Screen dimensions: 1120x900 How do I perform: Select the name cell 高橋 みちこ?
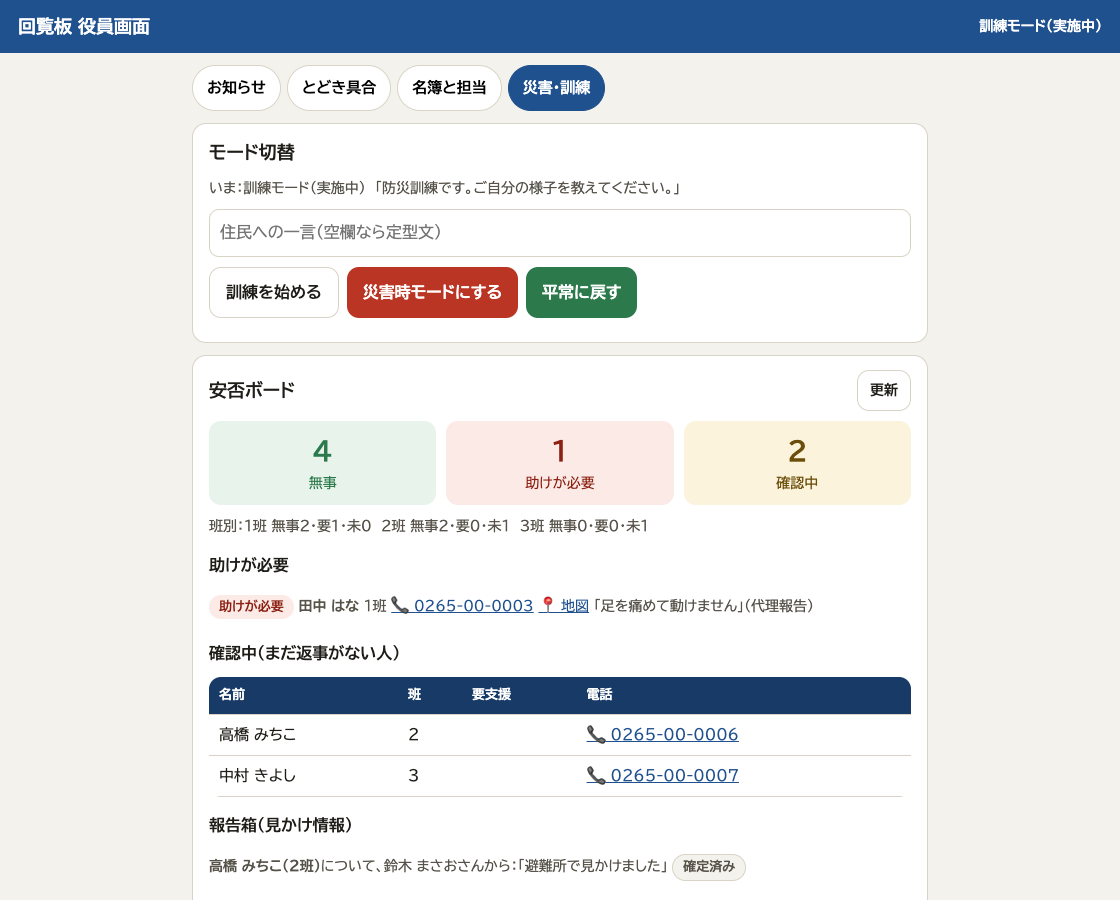pyautogui.click(x=257, y=734)
